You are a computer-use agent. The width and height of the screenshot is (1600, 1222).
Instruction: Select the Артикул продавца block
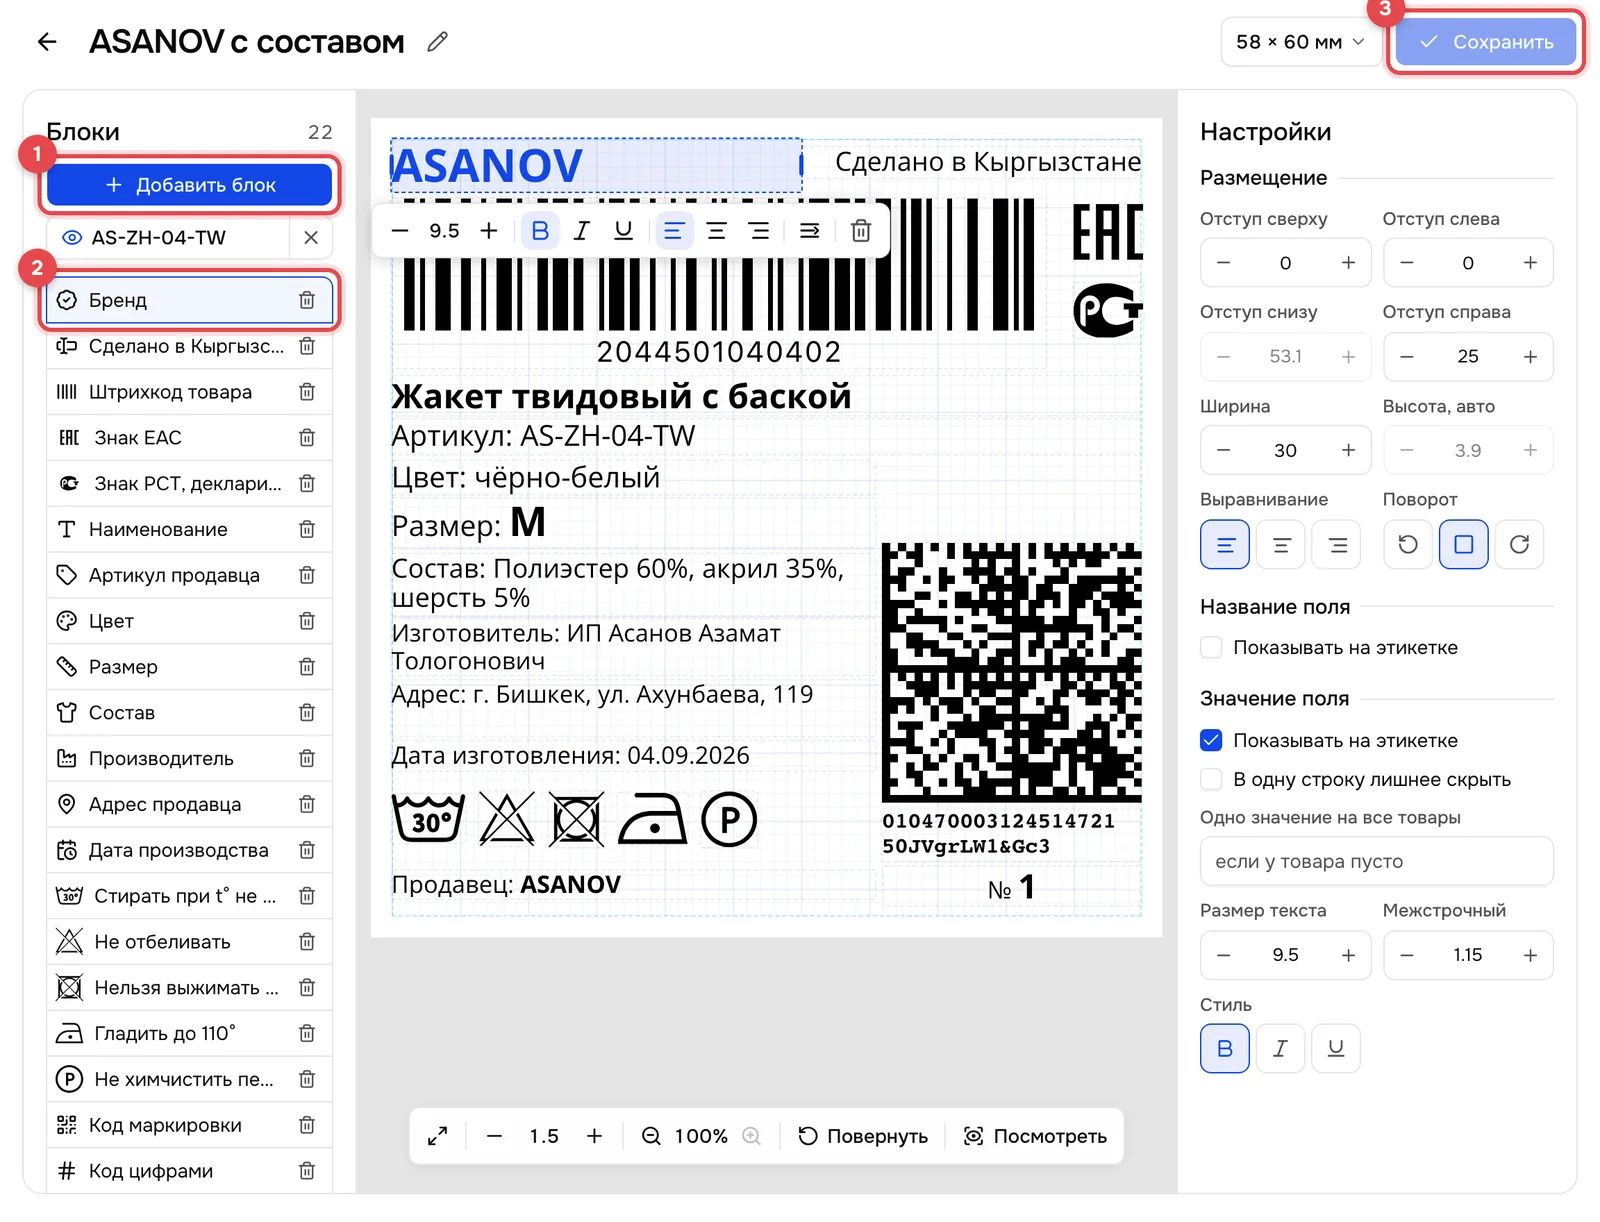click(189, 576)
